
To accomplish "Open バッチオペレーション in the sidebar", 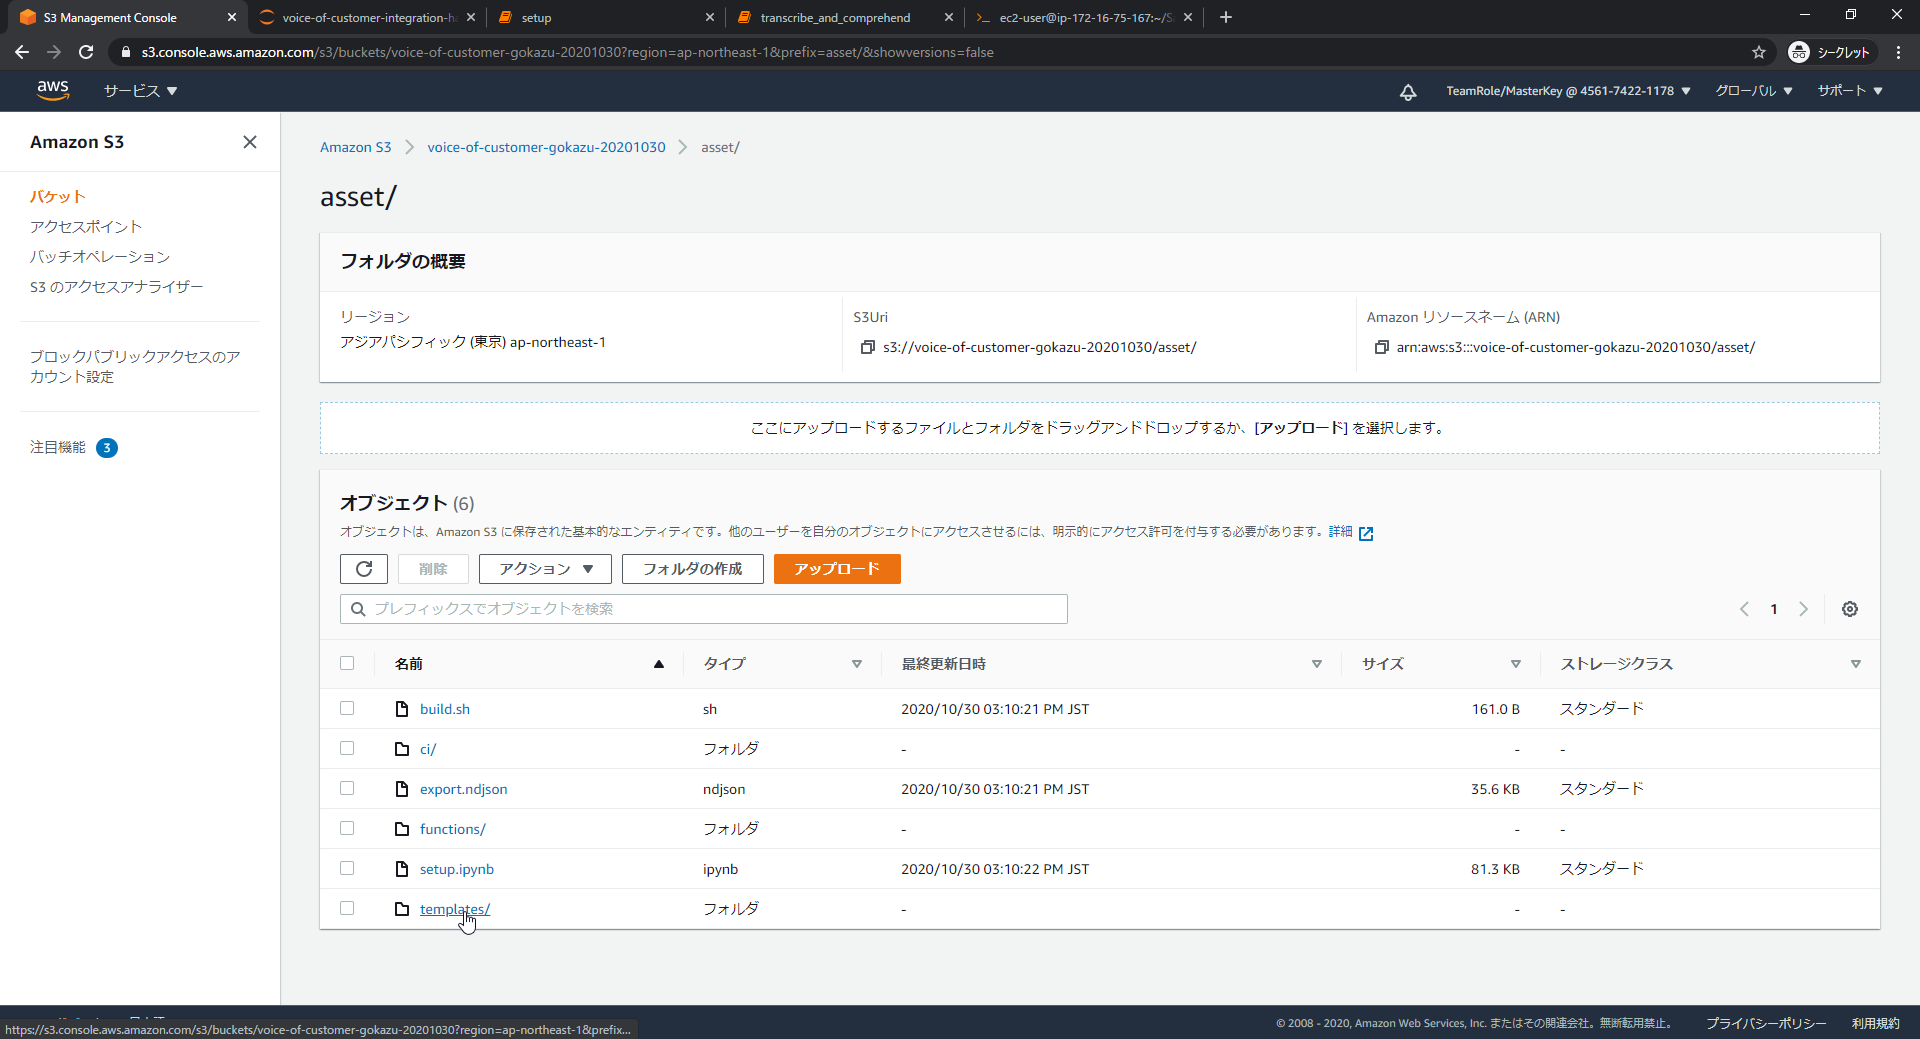I will pos(100,257).
